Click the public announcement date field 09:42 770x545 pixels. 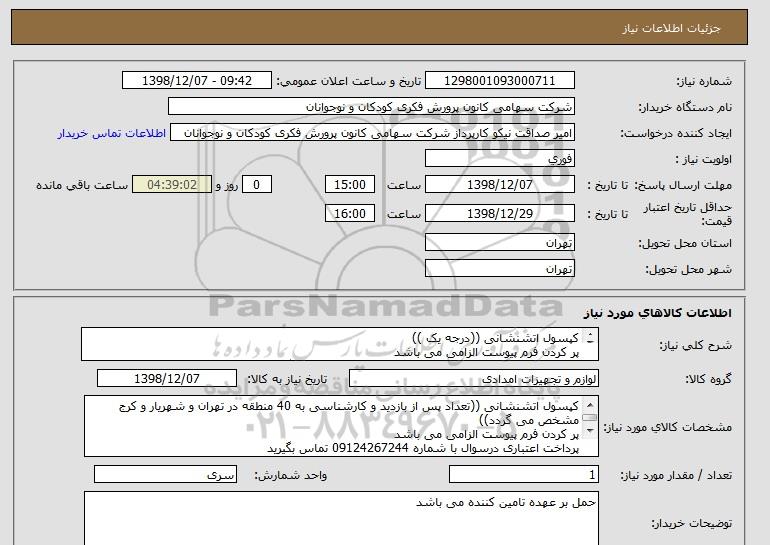196,81
